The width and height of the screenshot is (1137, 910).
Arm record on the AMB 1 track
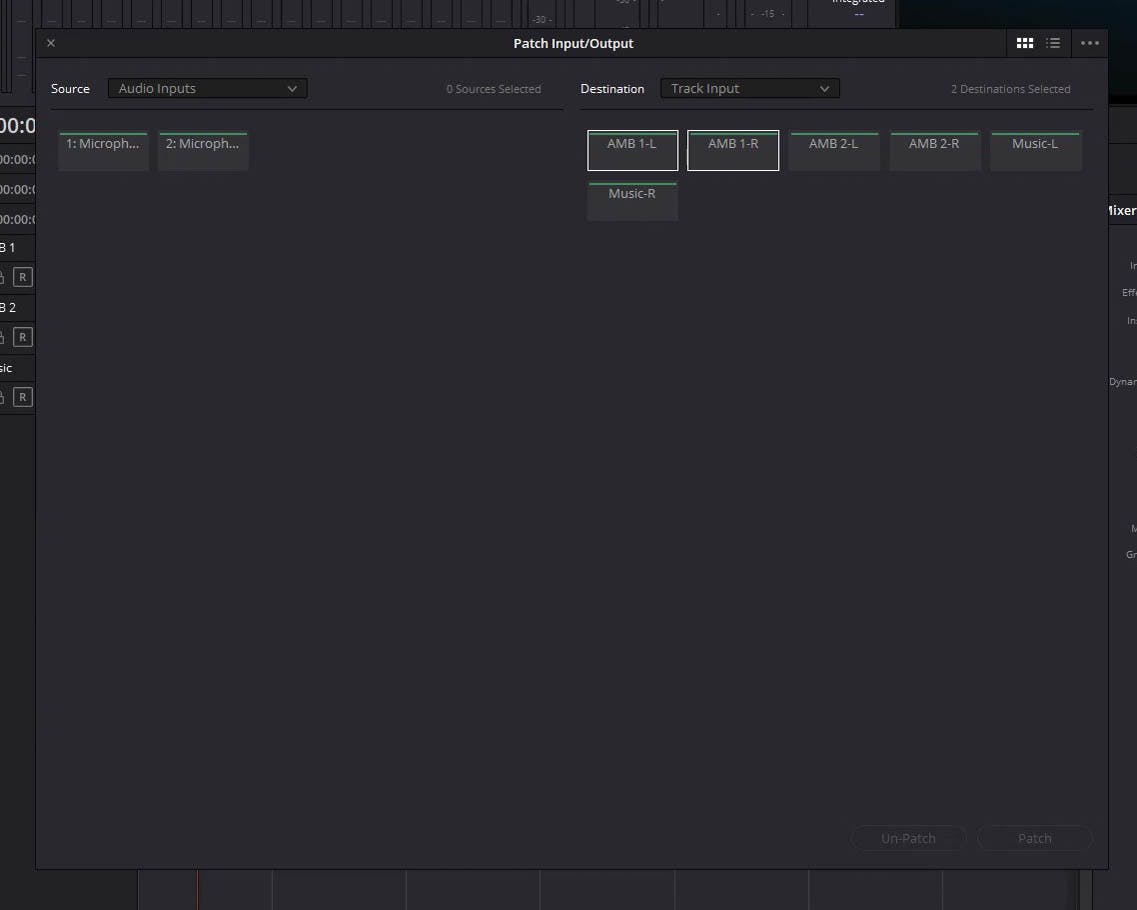tap(23, 277)
